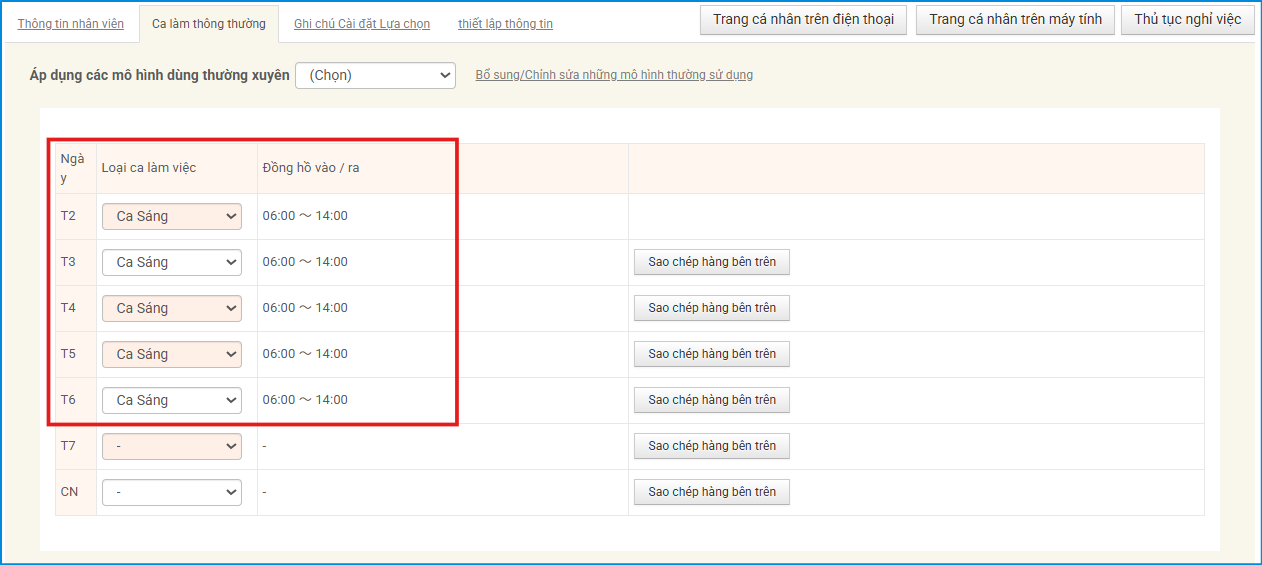Open Bổ sung/Chỉnh sửa những mô hình link

pos(614,75)
